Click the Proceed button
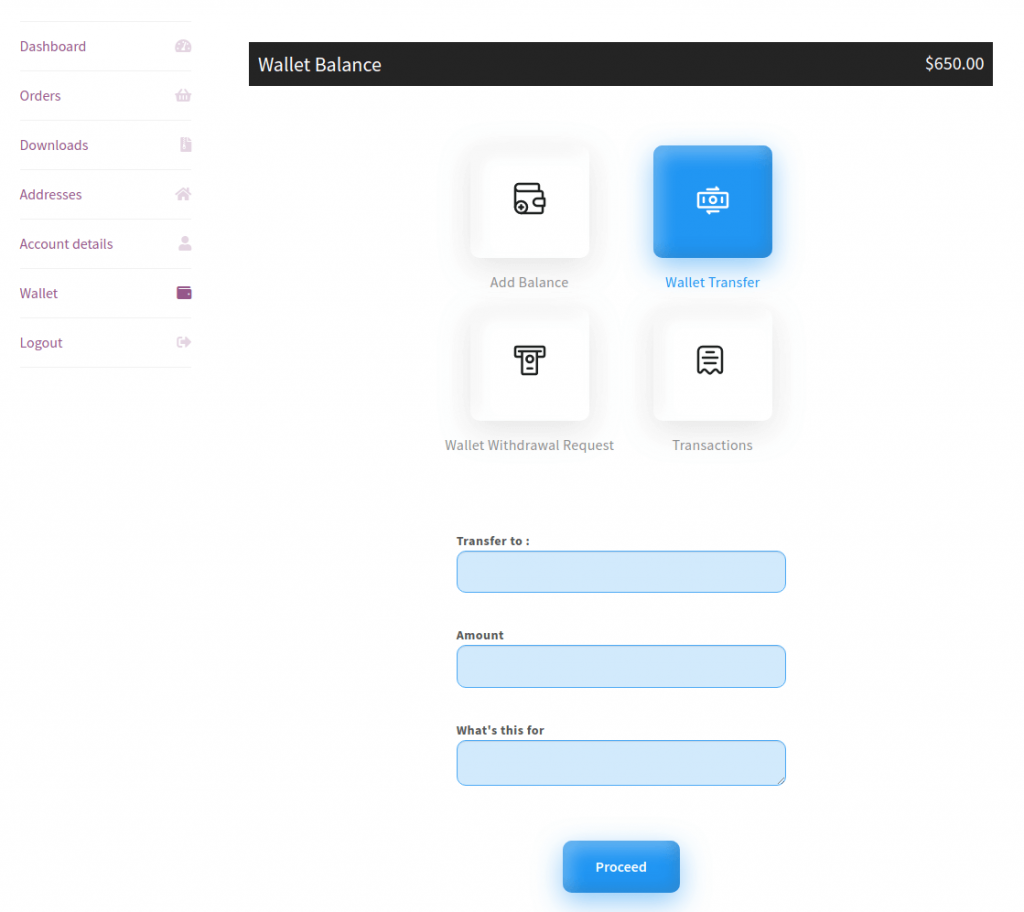This screenshot has height=912, width=1024. click(x=621, y=866)
